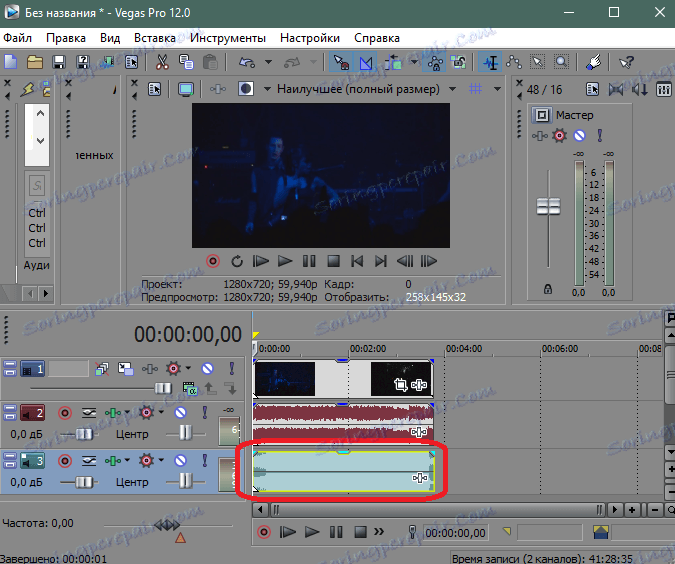This screenshot has width=675, height=564.
Task: Open the dropdown in the left panel
Action: [40, 141]
